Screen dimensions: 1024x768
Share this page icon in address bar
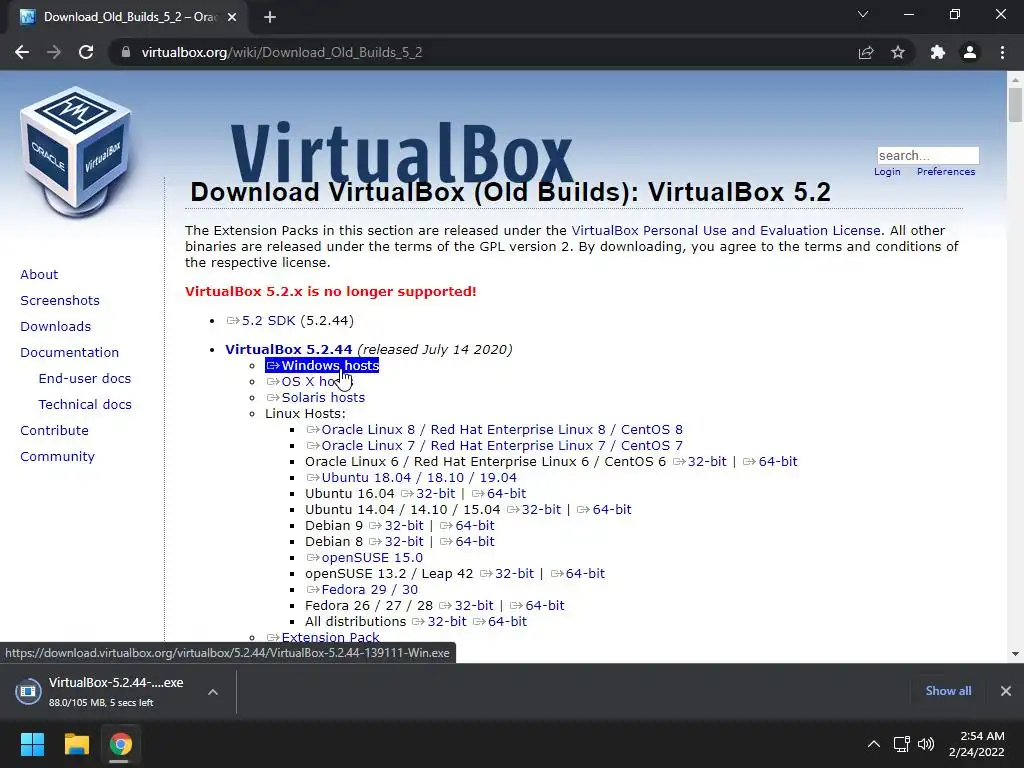click(866, 52)
